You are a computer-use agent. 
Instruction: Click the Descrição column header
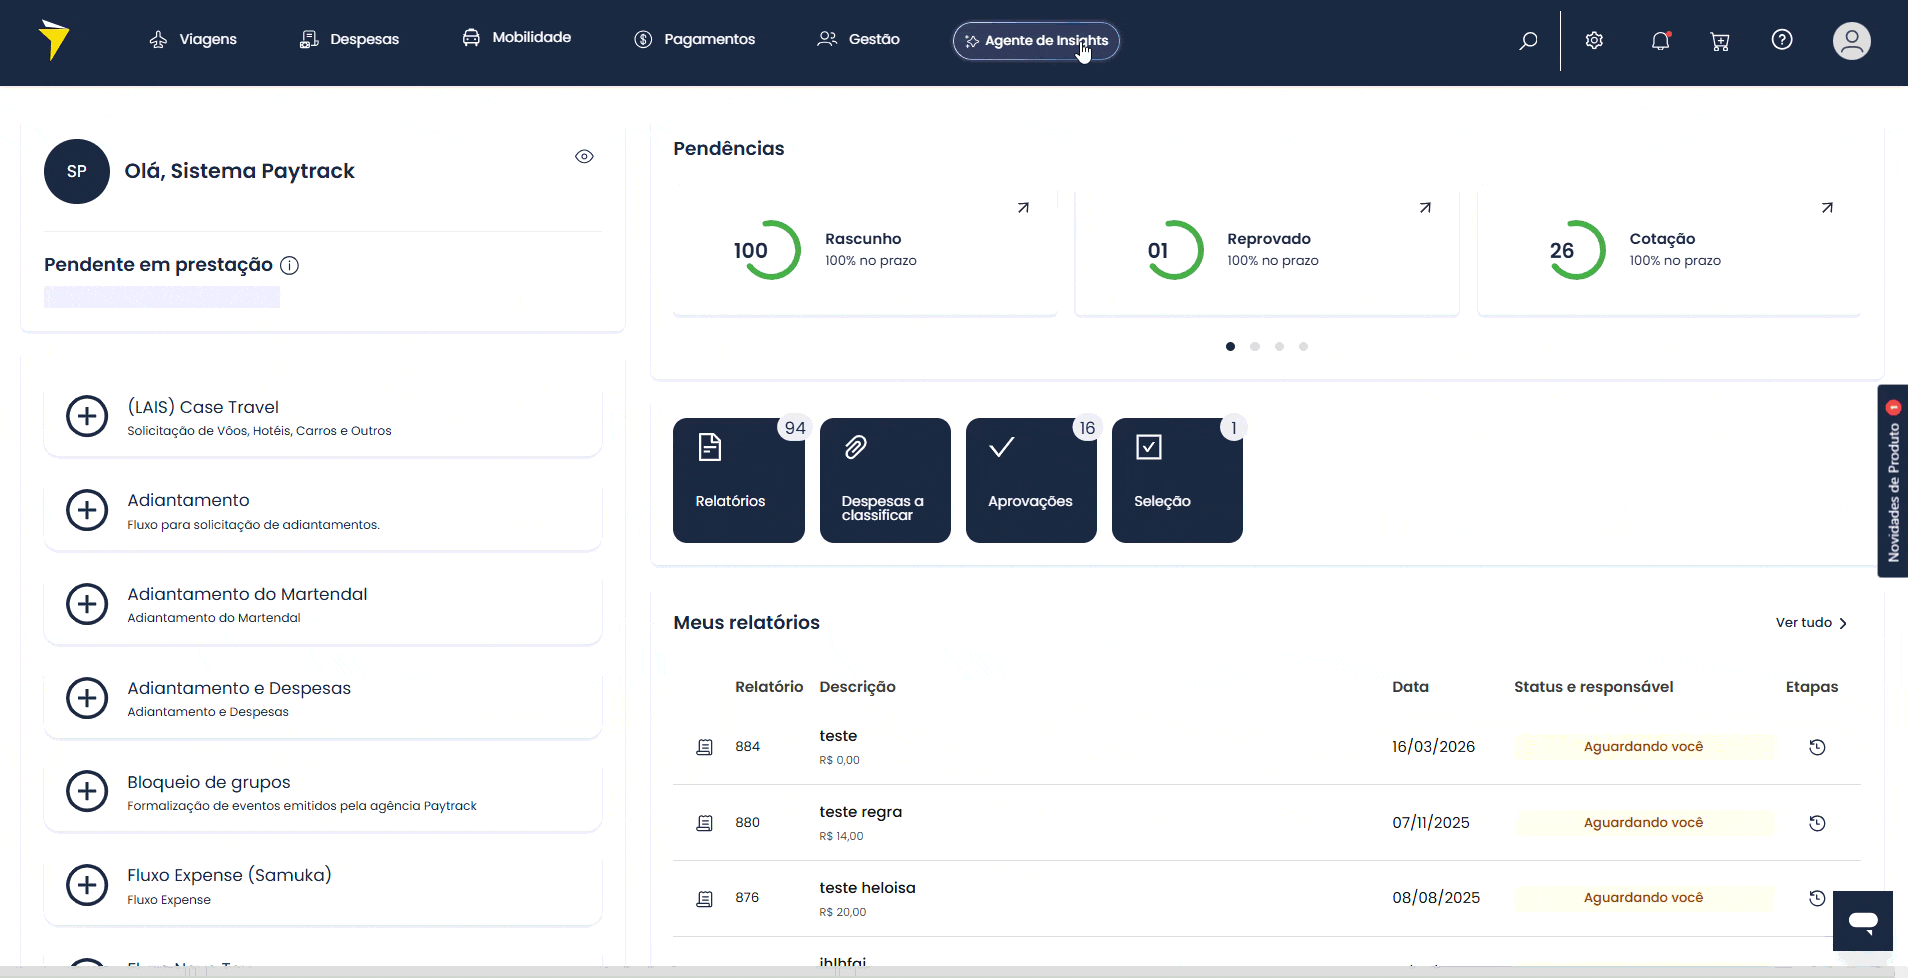[857, 687]
